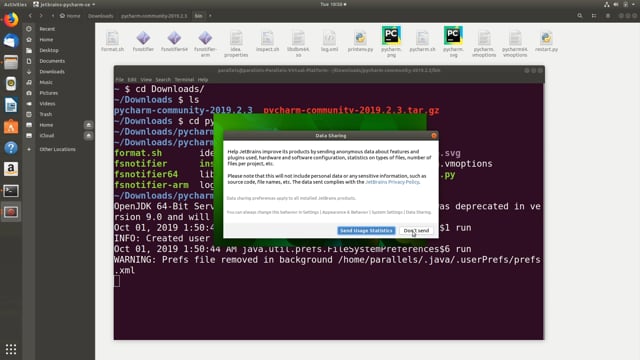
Task: Open Videos in sidebar
Action: click(47, 104)
